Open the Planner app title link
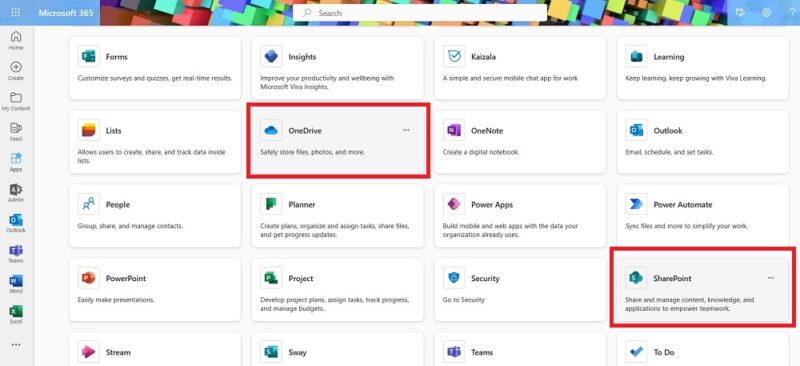This screenshot has width=800, height=366. 302,205
